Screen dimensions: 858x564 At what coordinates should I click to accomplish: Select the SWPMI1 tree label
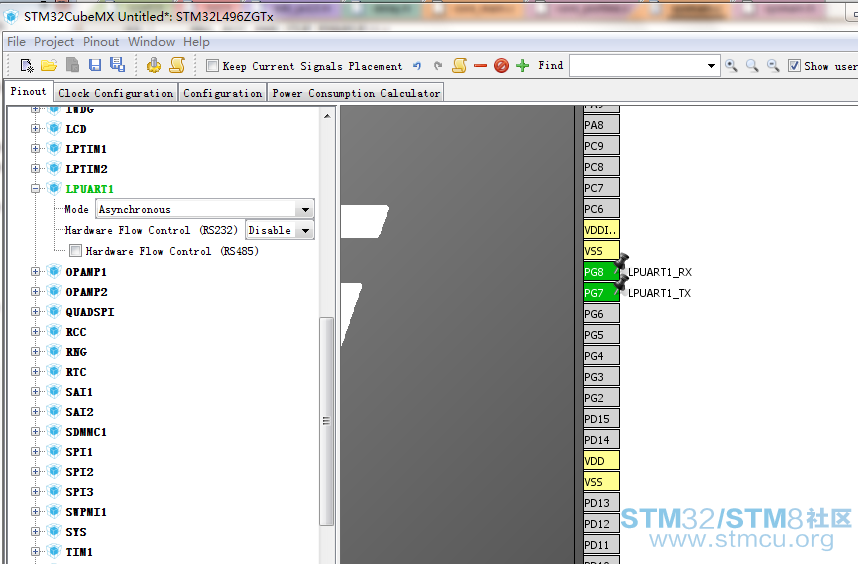(86, 511)
